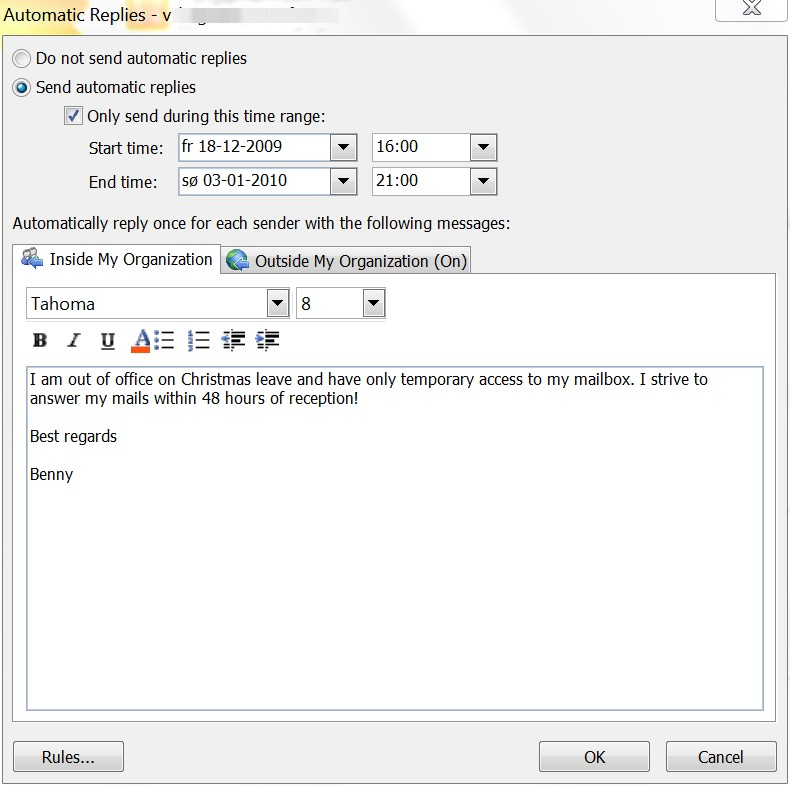Toggle Bold formatting in message toolbar

tap(40, 341)
